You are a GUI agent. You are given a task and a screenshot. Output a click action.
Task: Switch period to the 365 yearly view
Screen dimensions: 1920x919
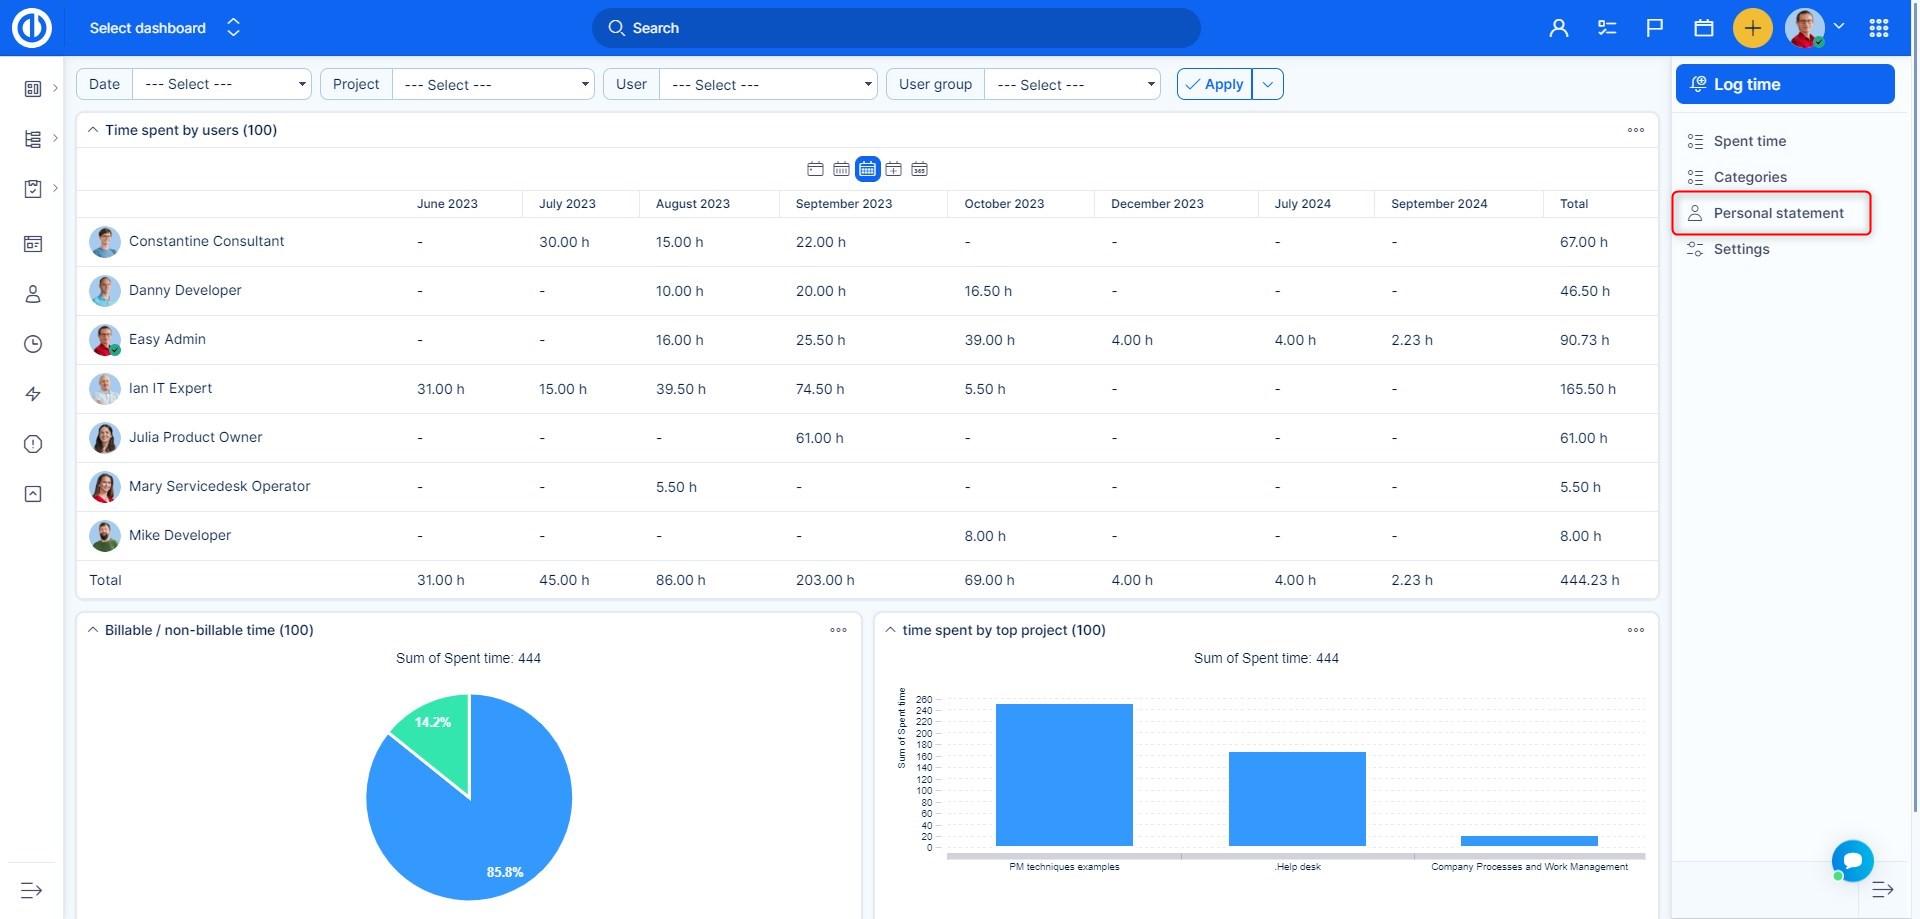coord(920,169)
